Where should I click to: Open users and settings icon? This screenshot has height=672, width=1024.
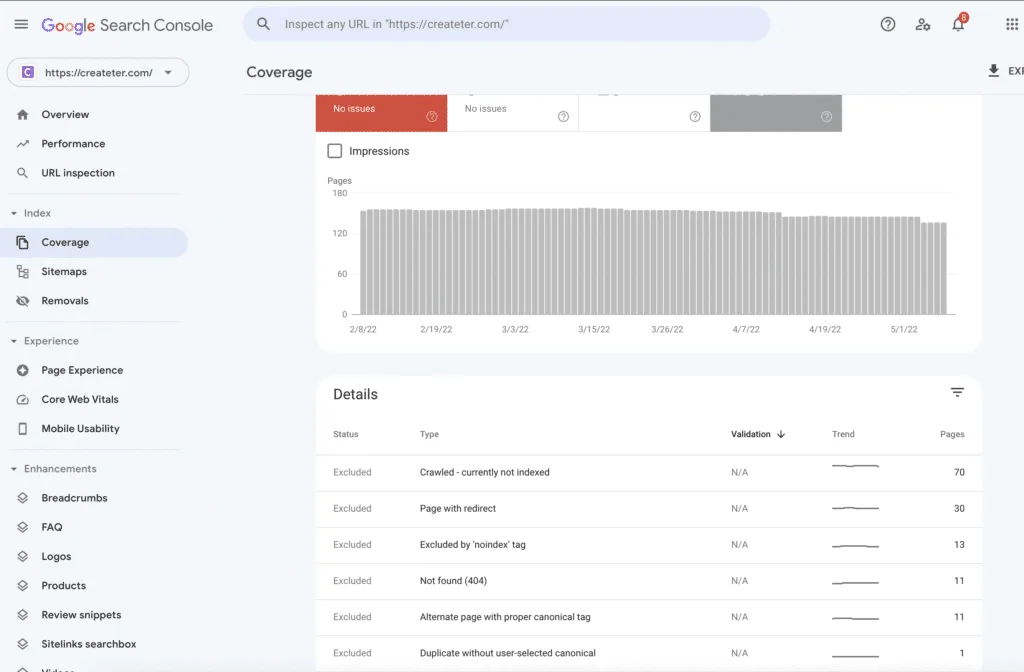point(922,25)
